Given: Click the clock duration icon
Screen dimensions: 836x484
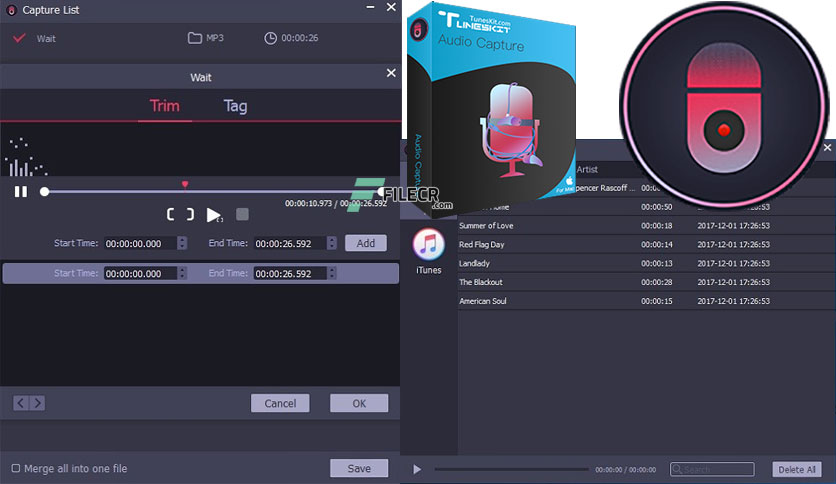Looking at the screenshot, I should point(270,38).
